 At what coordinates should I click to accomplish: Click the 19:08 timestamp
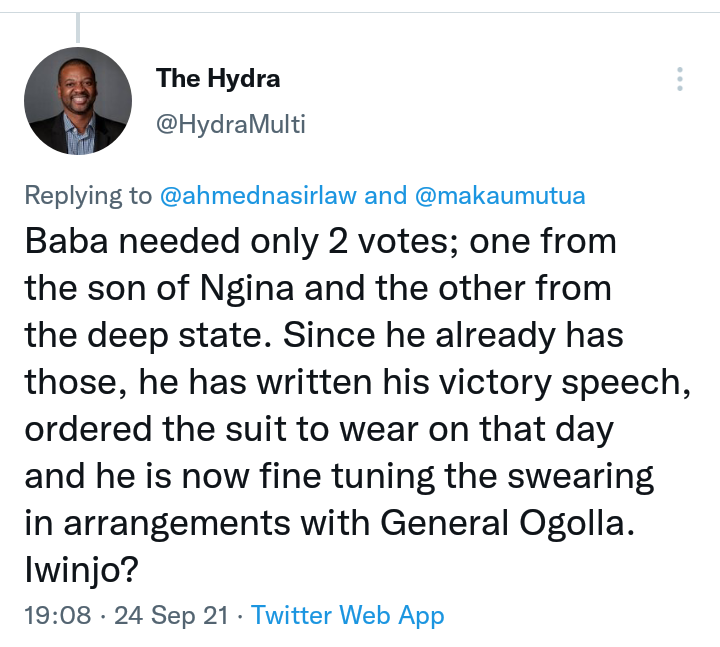point(58,615)
